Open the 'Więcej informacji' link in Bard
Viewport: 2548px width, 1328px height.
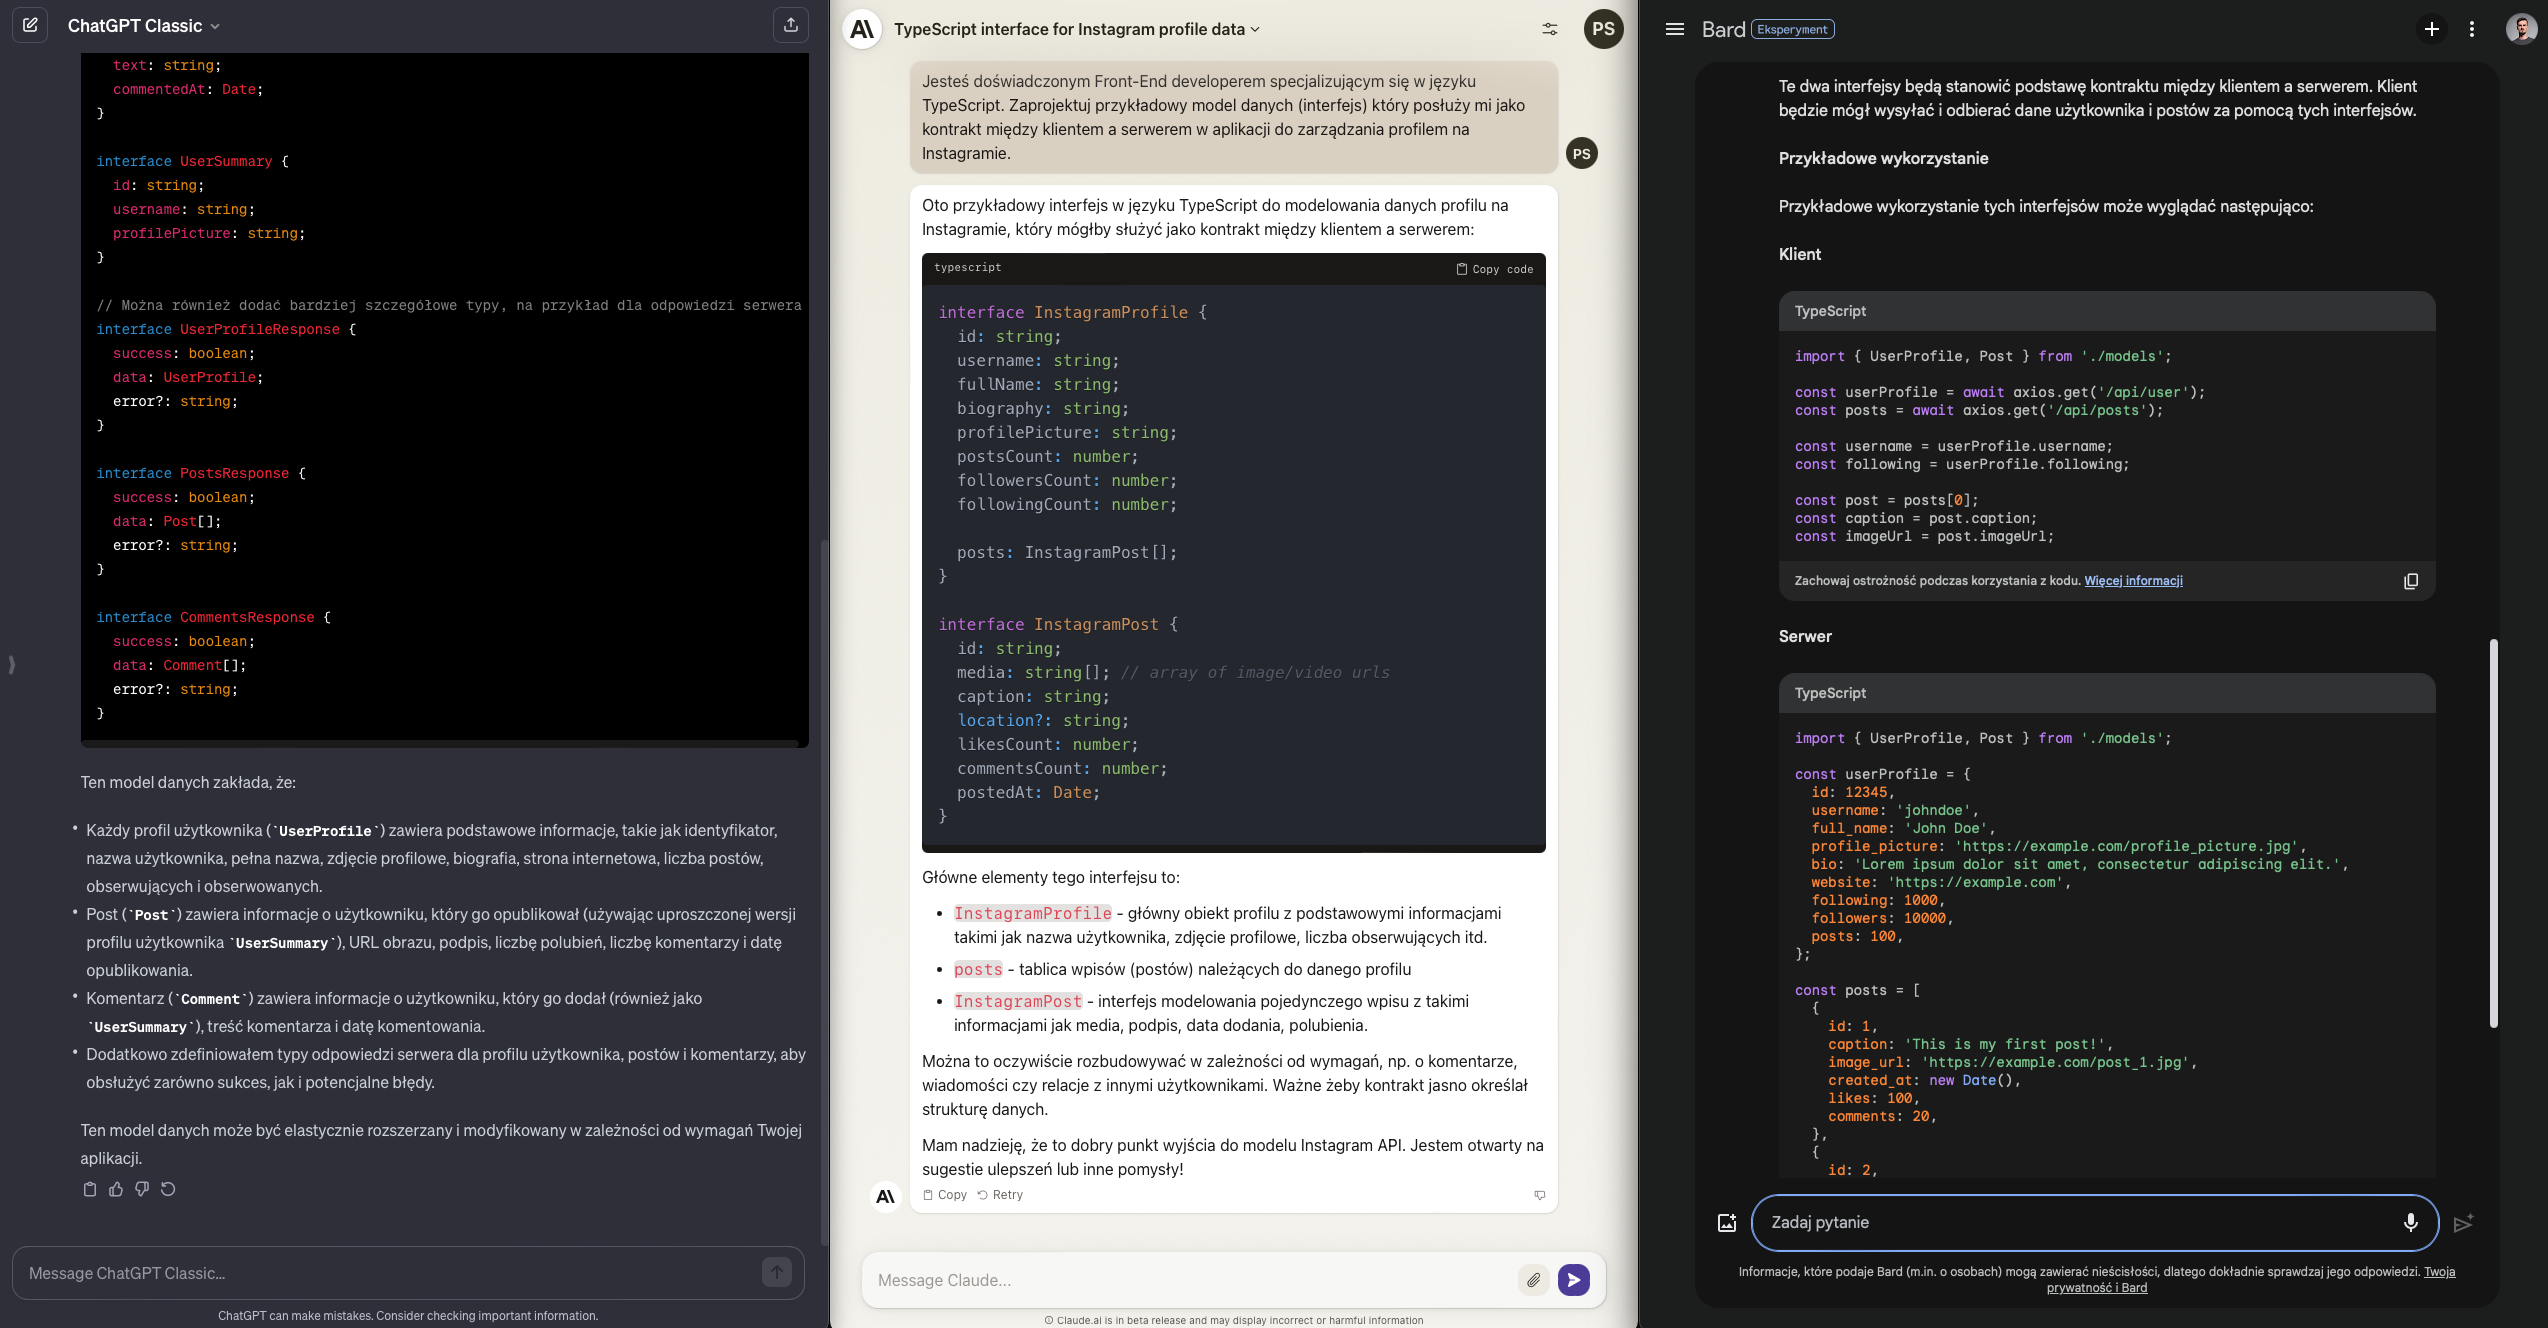pyautogui.click(x=2133, y=581)
